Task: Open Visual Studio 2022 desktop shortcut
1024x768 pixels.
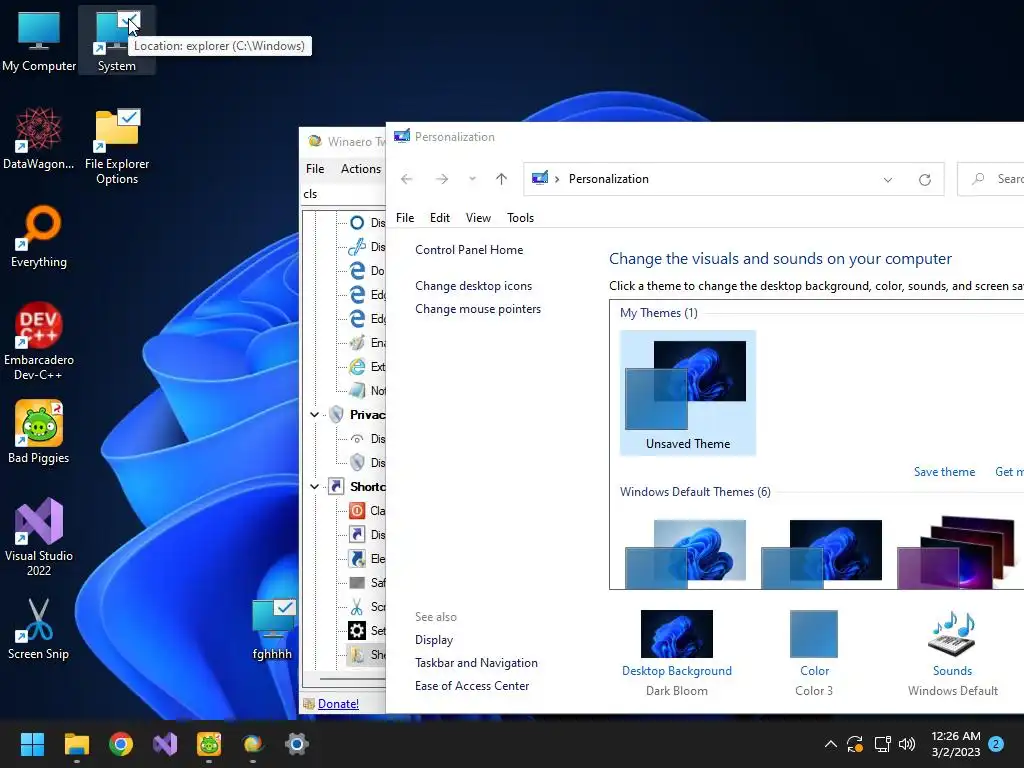Action: pos(39,537)
